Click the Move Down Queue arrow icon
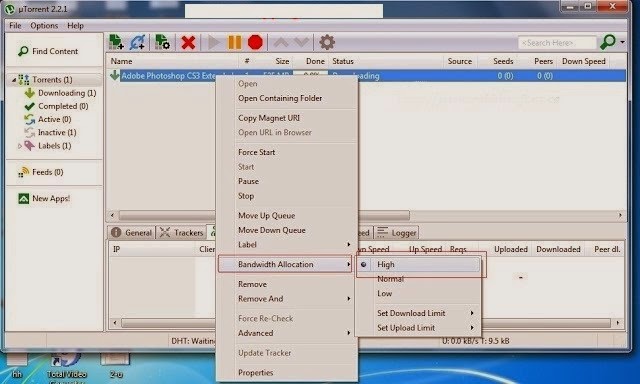 (301, 42)
